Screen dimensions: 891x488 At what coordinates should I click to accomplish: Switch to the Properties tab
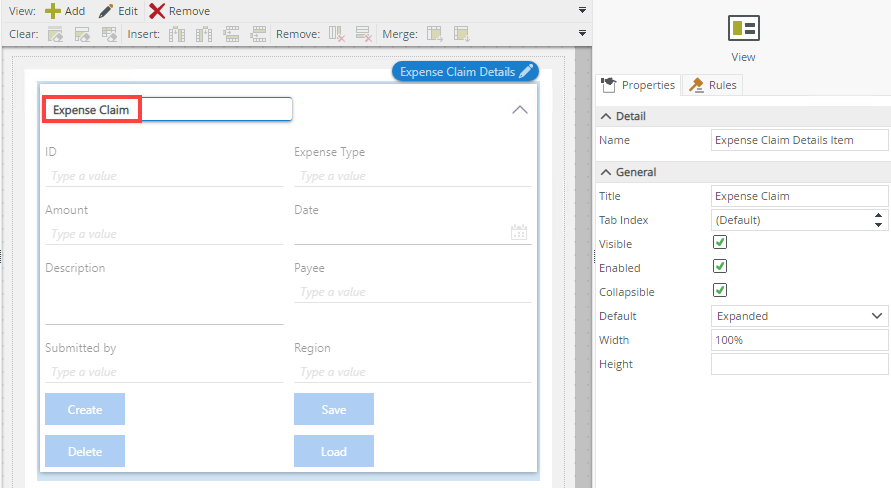[x=638, y=85]
